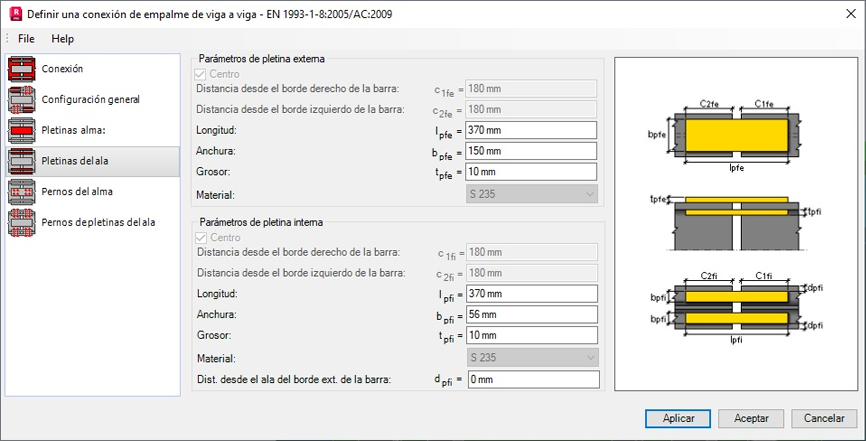Screen dimensions: 866x441
Task: Click the Conexión icon in sidebar
Action: pos(22,69)
